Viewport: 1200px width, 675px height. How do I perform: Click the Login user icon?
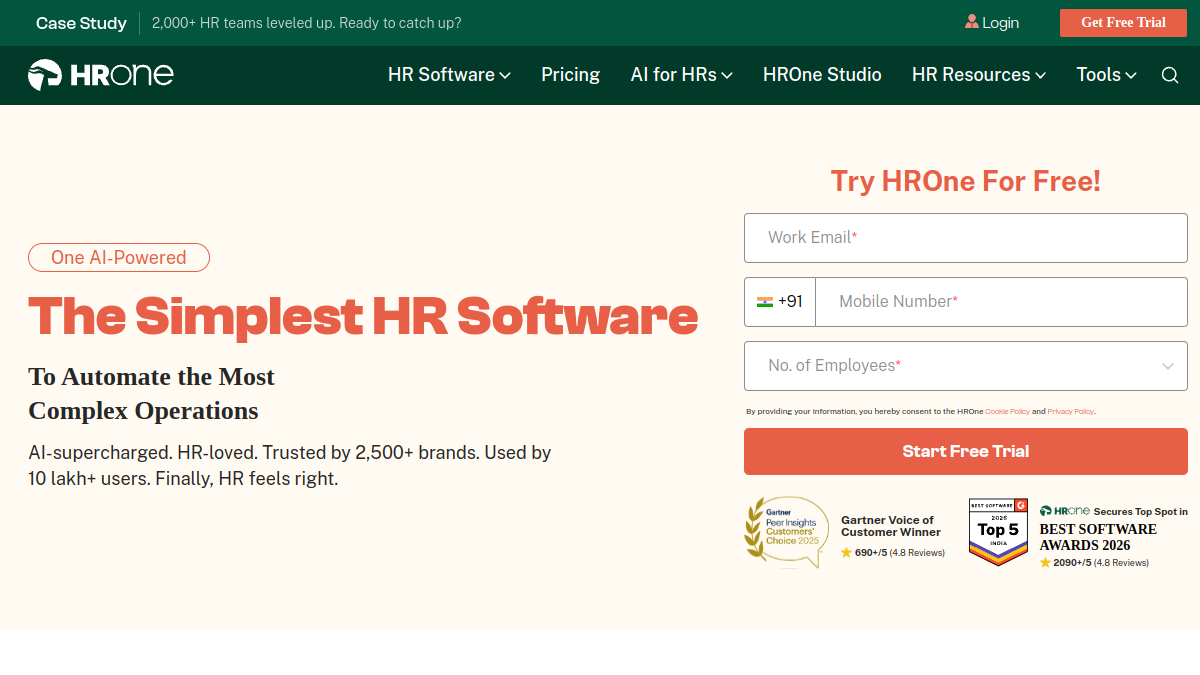972,22
